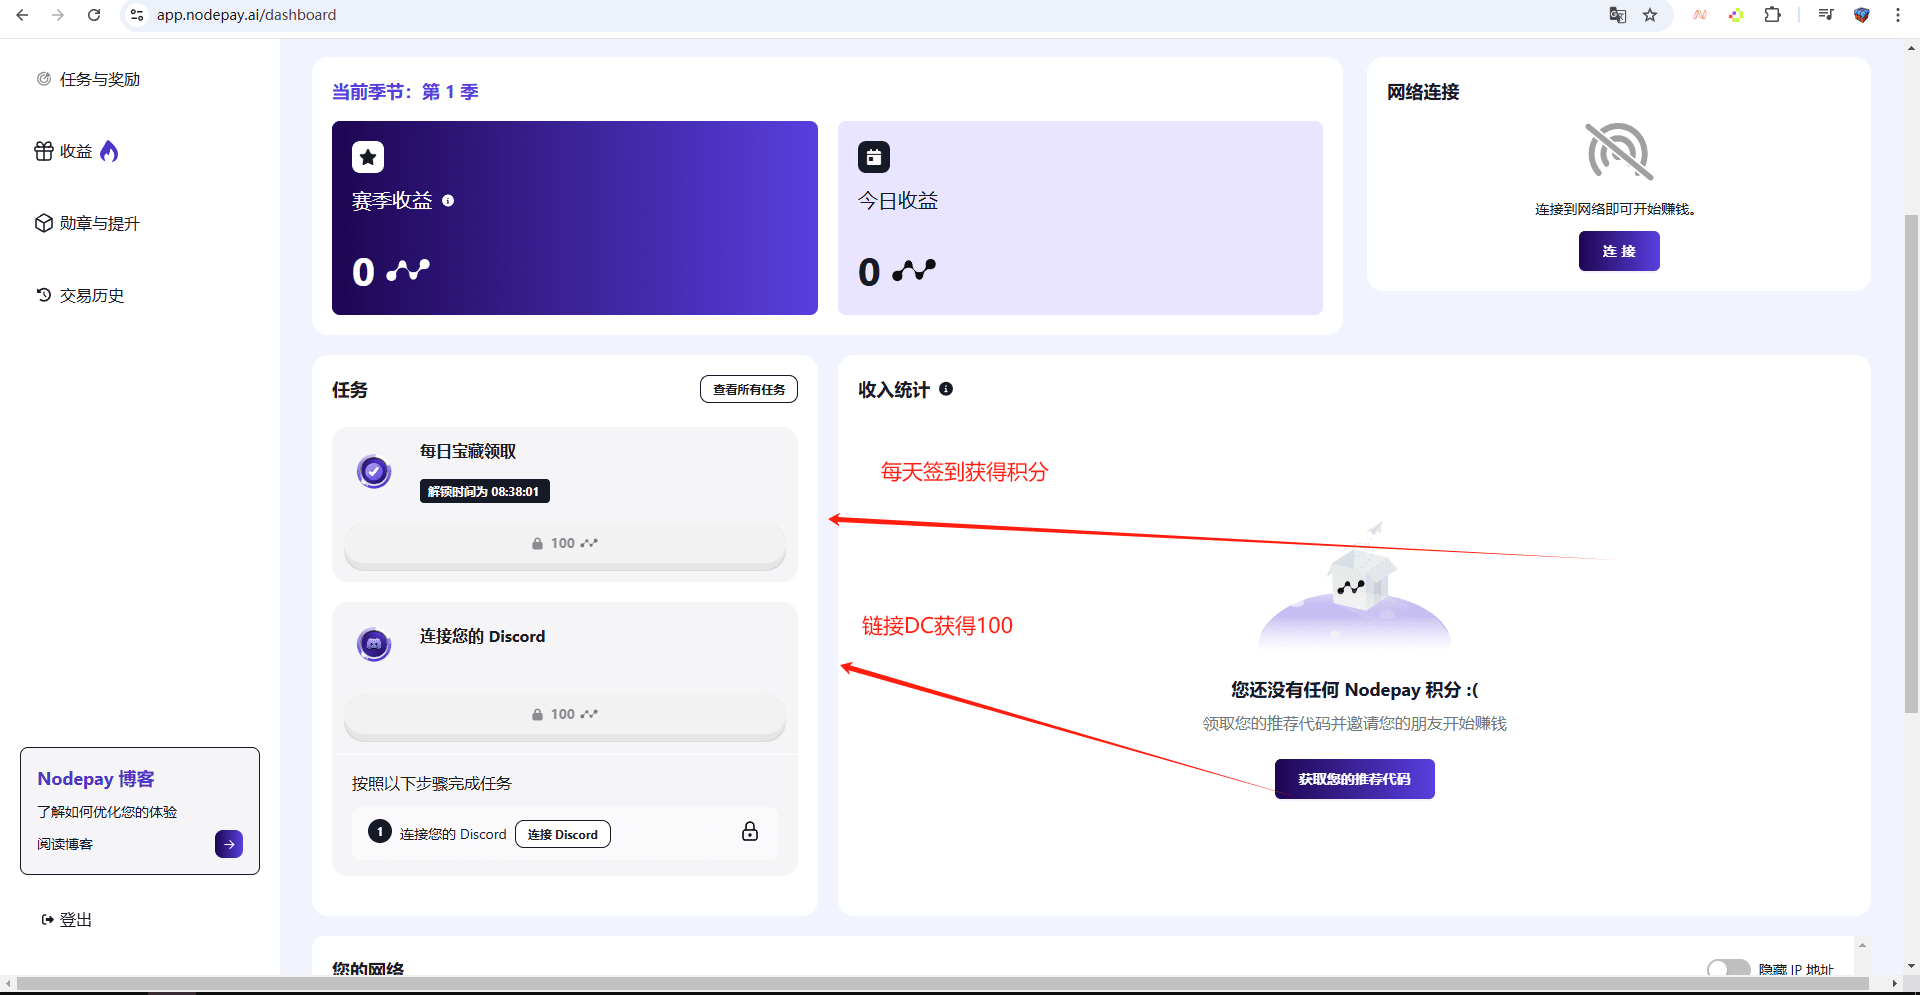Viewport: 1920px width, 995px height.
Task: Click the Discord badge icon in tasks
Action: (374, 644)
